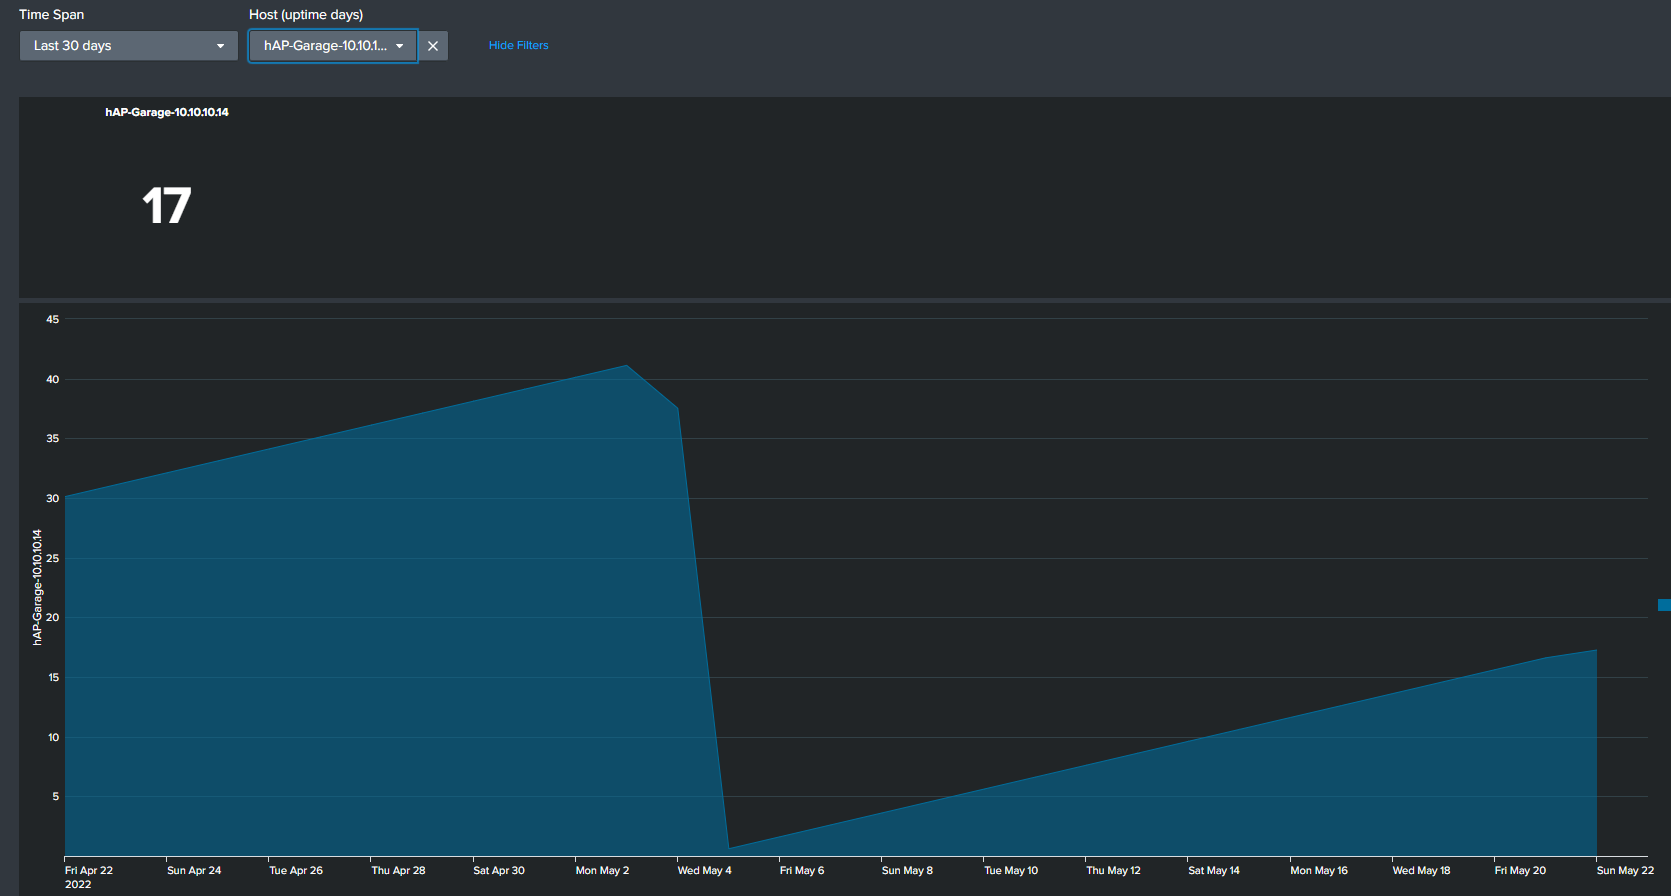Viewport: 1671px width, 896px height.
Task: Click the Time Span dropdown caret arrow
Action: coord(220,46)
